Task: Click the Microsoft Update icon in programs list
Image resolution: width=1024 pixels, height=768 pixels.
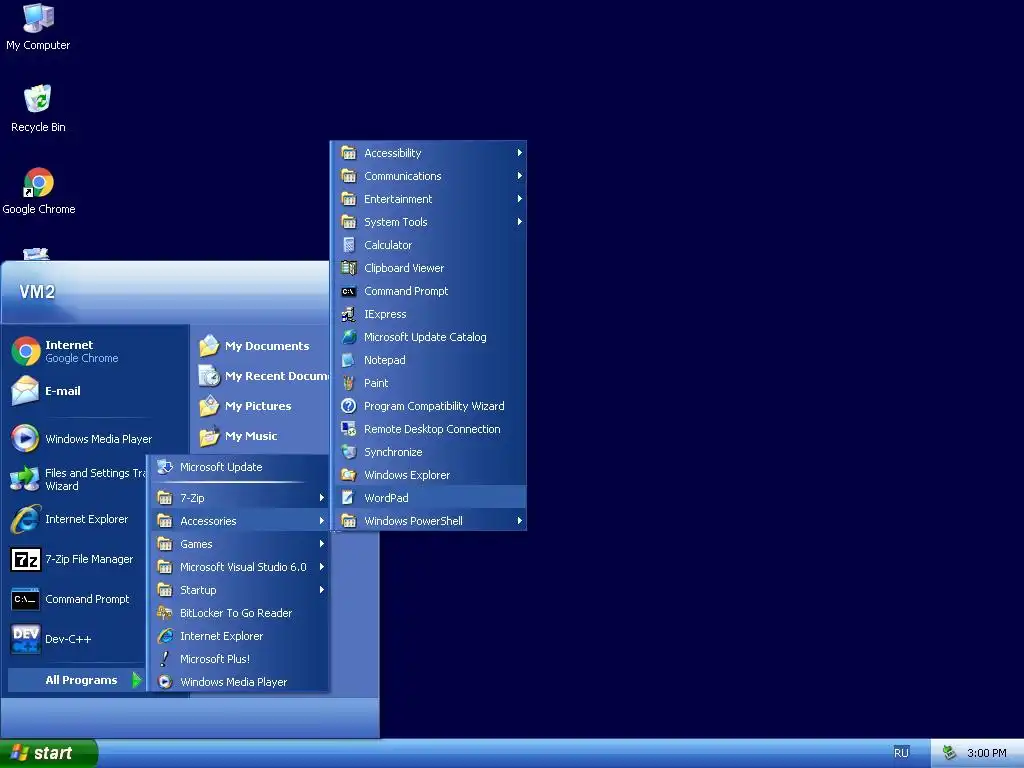Action: coord(165,467)
